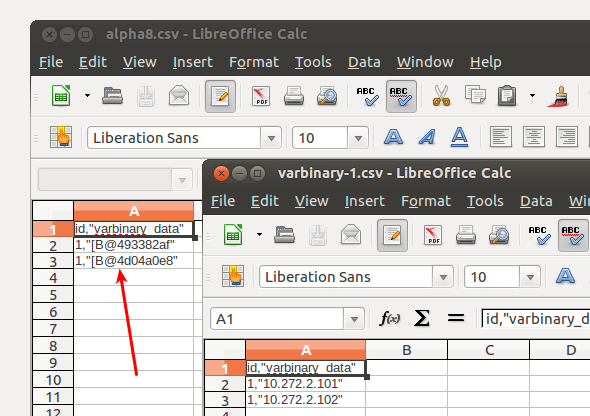590x416 pixels.
Task: Open Print Preview in varbinary-1.csv toolbar
Action: click(499, 235)
